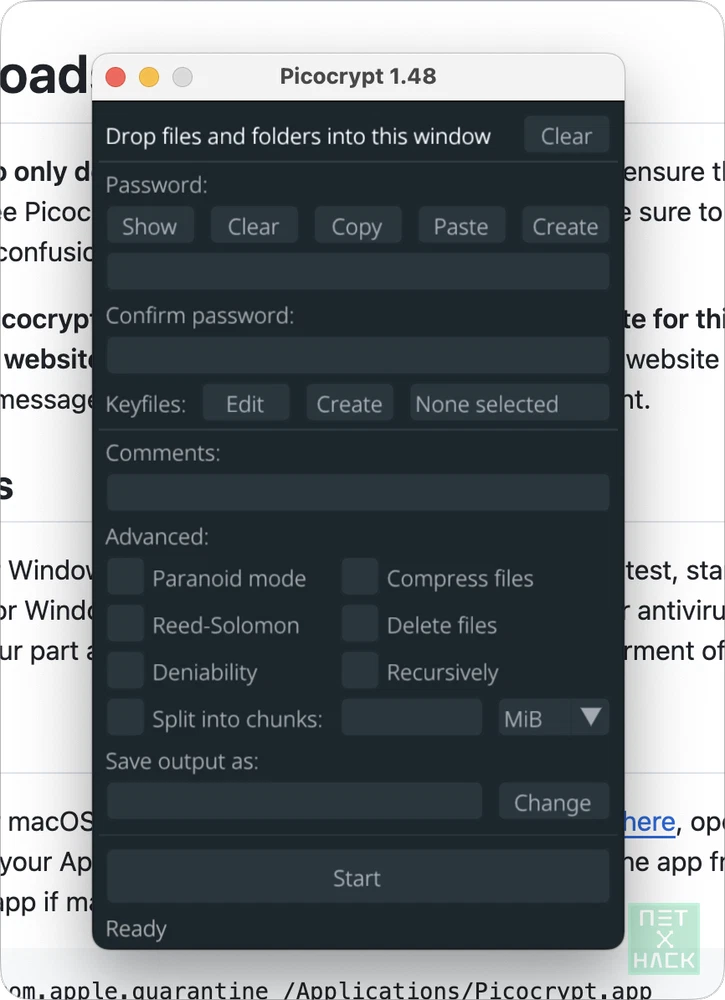Screen dimensions: 725x1000
Task: Clear the password field via Clear button
Action: pyautogui.click(x=254, y=226)
